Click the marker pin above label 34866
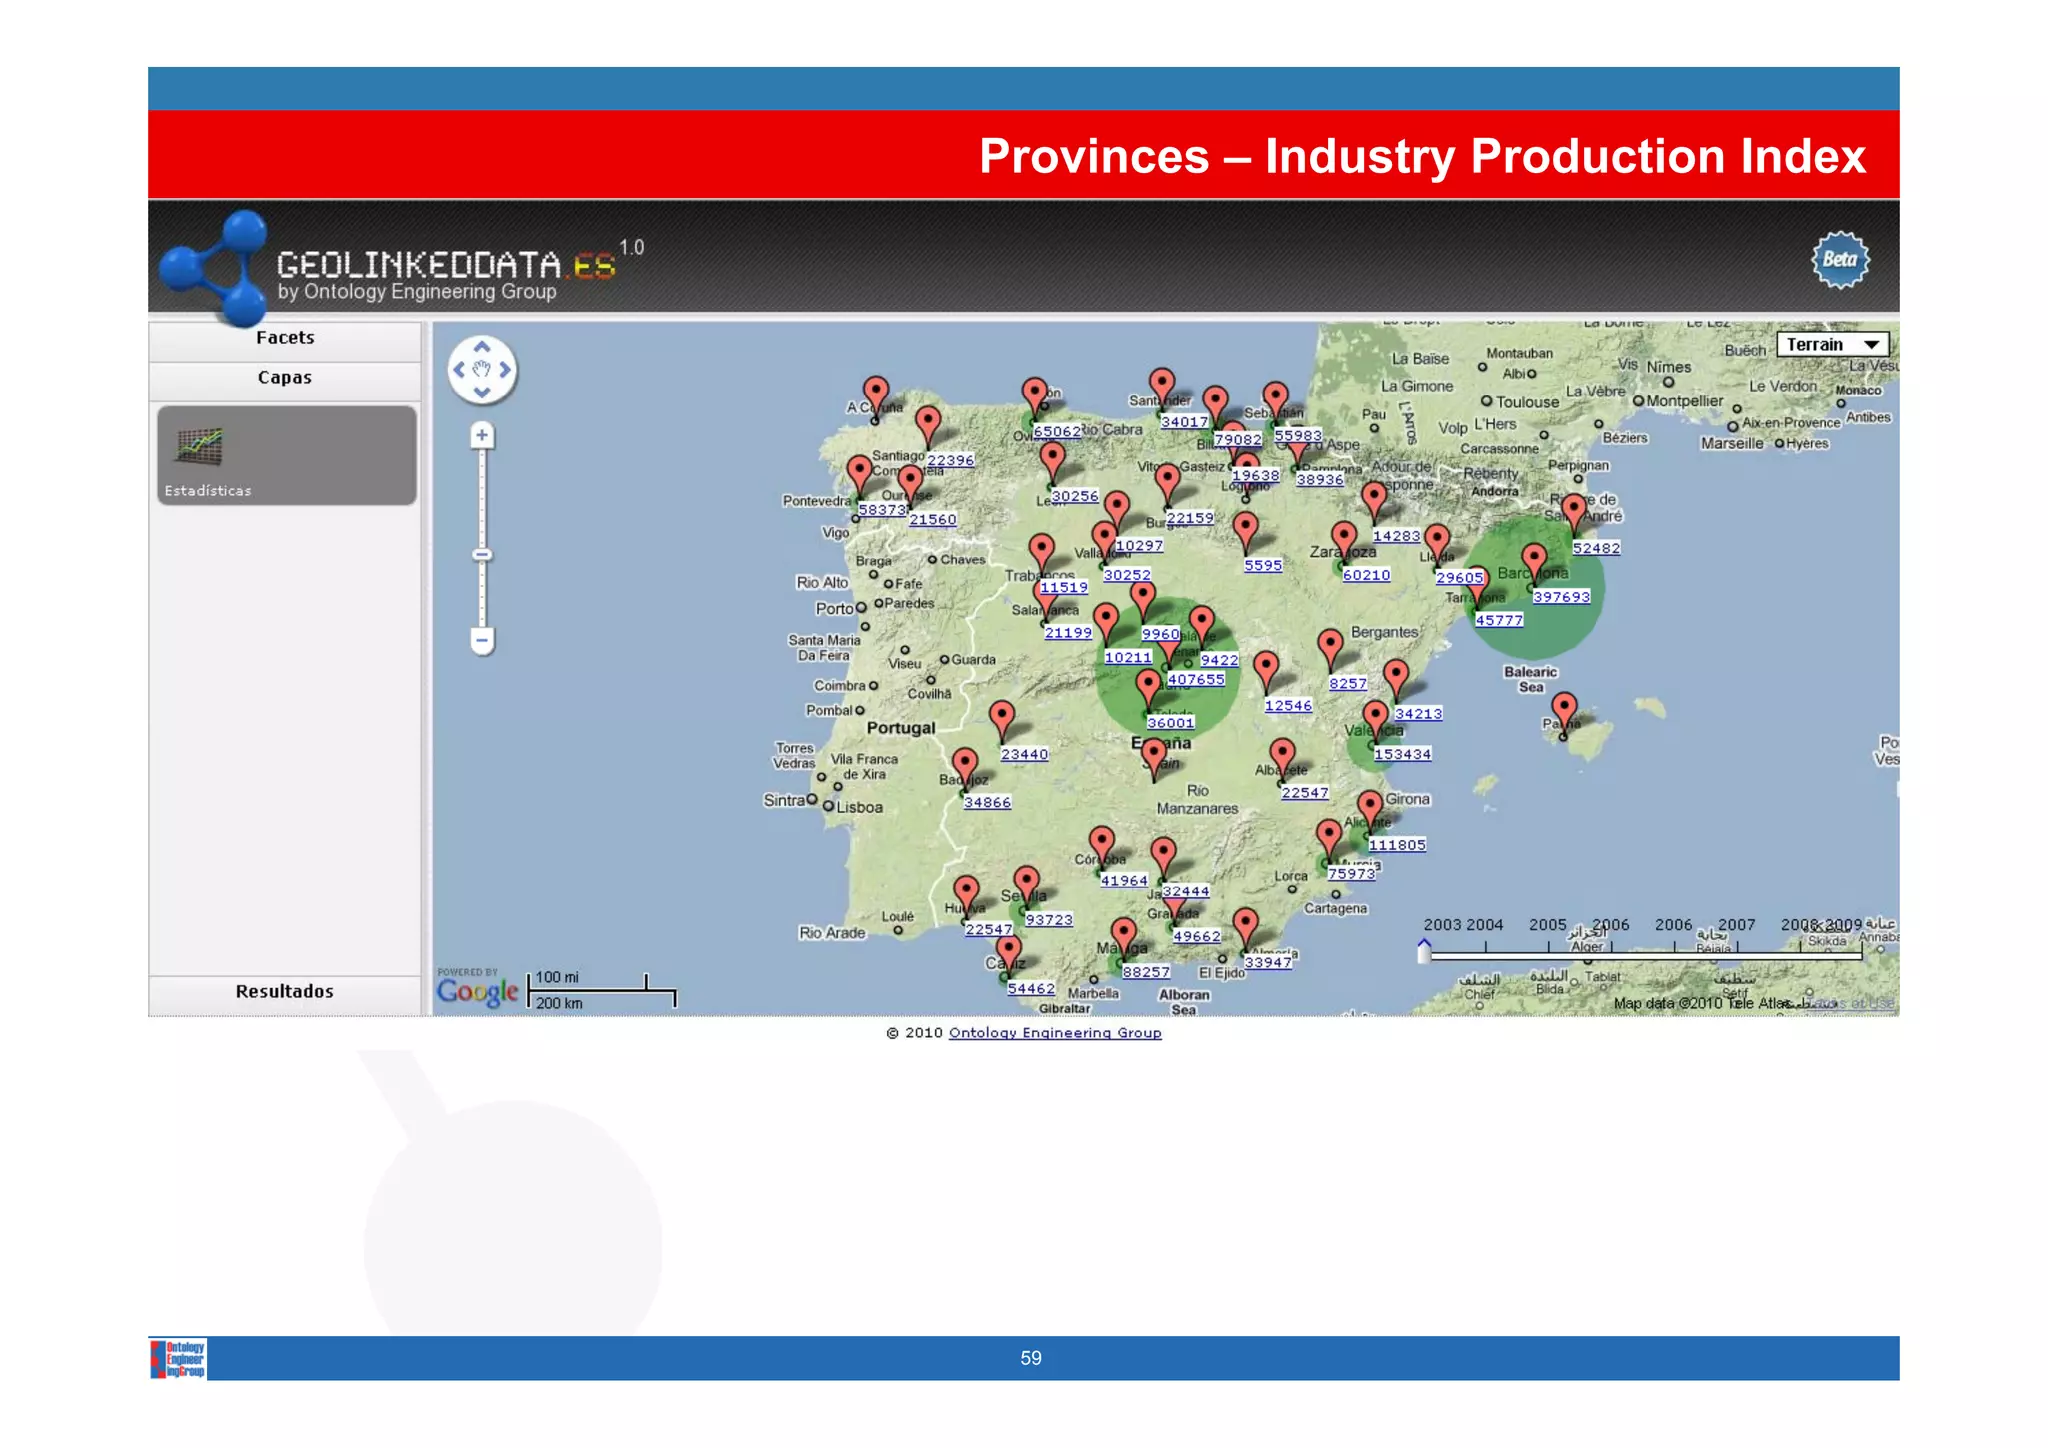Image resolution: width=2048 pixels, height=1448 pixels. tap(965, 768)
